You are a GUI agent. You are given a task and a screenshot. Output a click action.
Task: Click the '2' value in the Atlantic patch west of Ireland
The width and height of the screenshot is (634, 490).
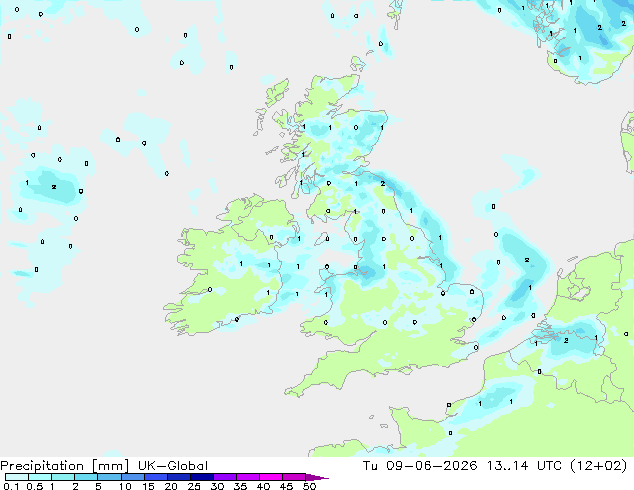[54, 187]
